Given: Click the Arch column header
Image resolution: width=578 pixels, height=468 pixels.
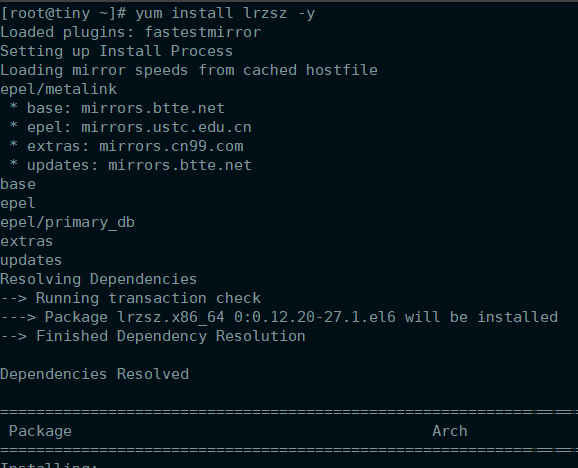Looking at the screenshot, I should pyautogui.click(x=450, y=431).
